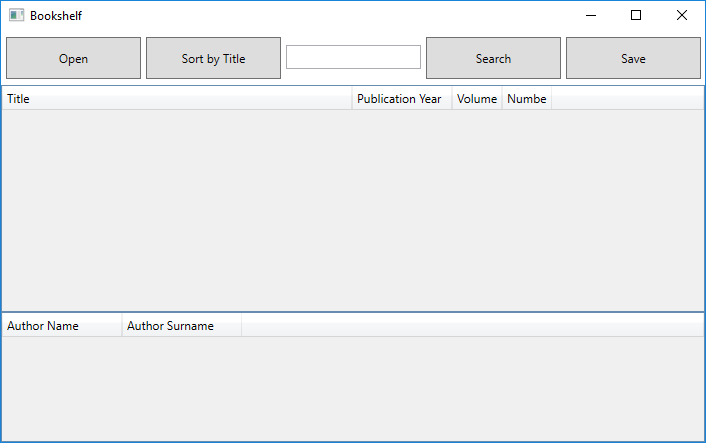Select the Author Surname column header
This screenshot has height=443, width=706.
point(182,325)
